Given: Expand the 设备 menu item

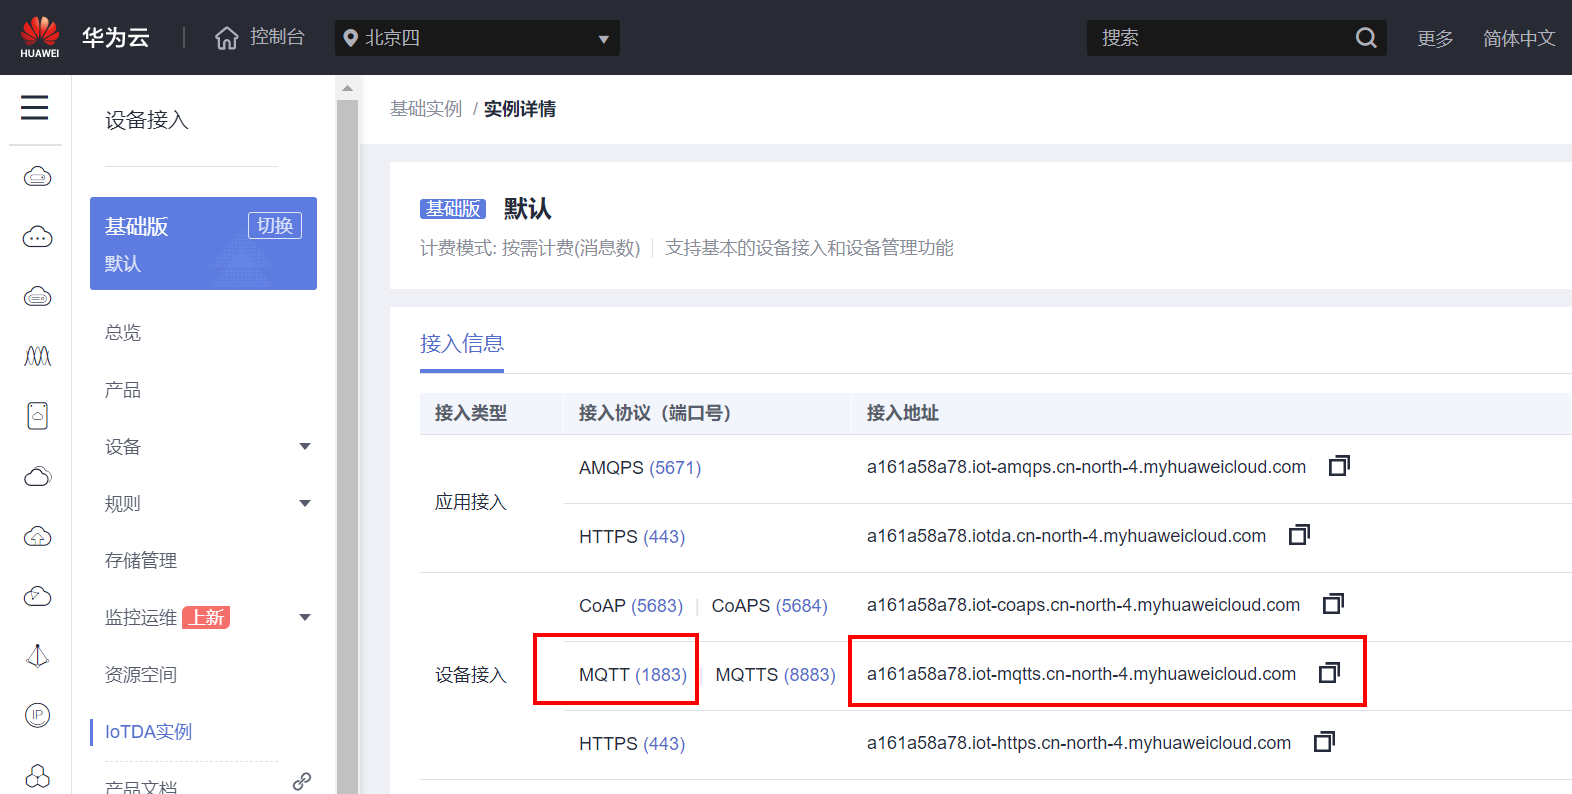Looking at the screenshot, I should [x=305, y=447].
